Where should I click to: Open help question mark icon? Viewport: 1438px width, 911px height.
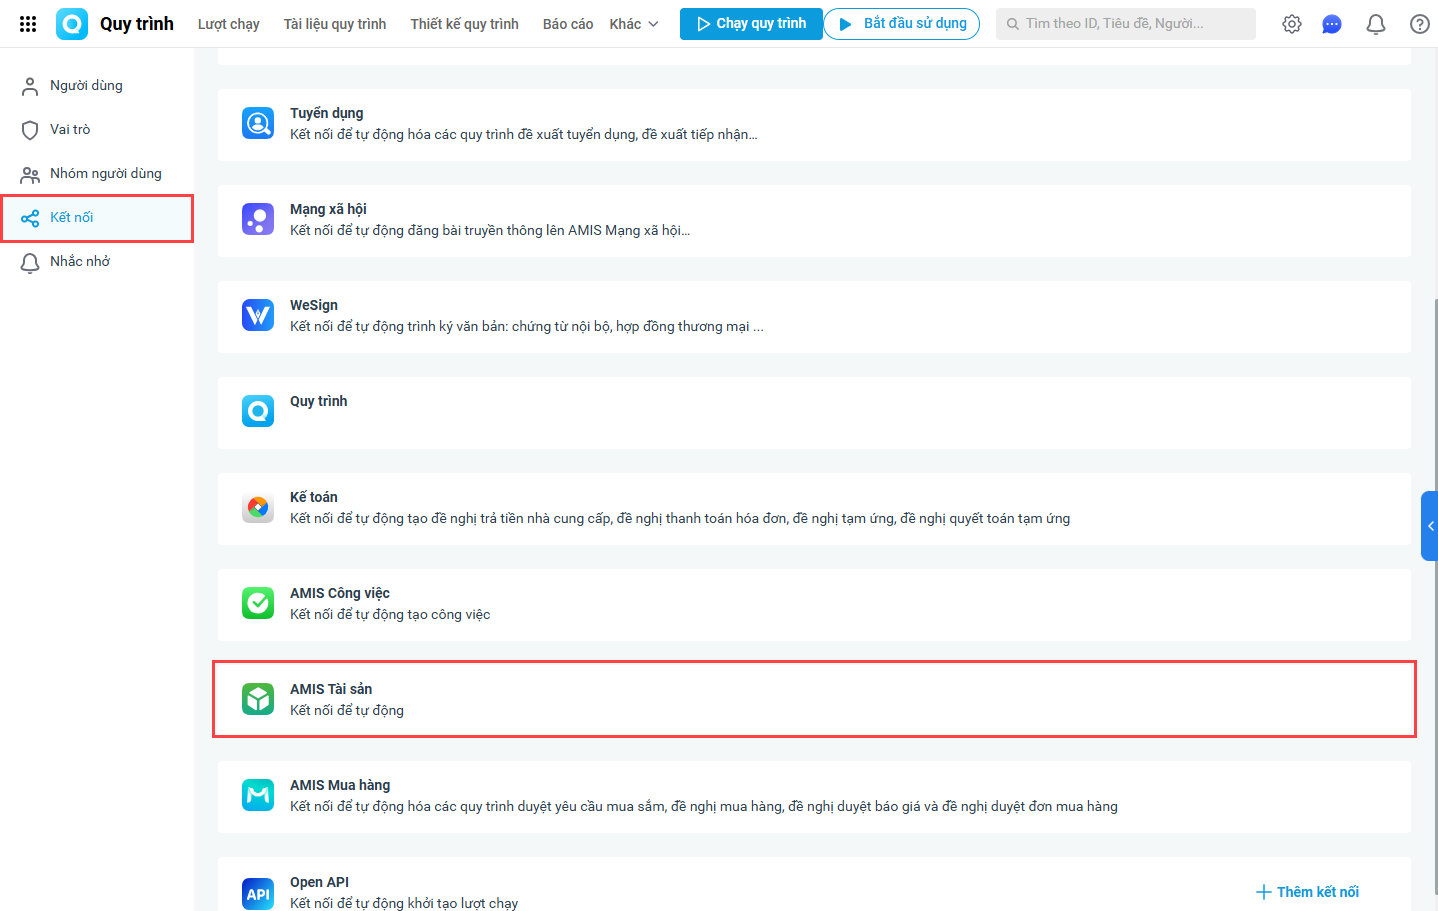[1420, 24]
